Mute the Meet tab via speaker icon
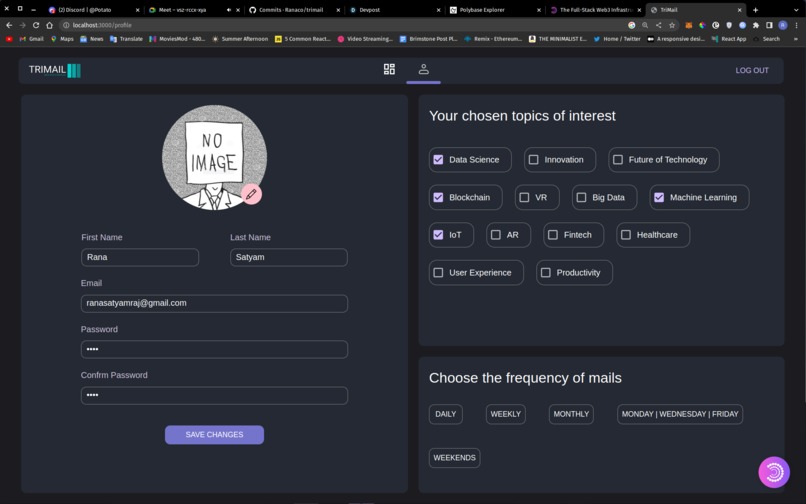The height and width of the screenshot is (504, 806). click(229, 10)
